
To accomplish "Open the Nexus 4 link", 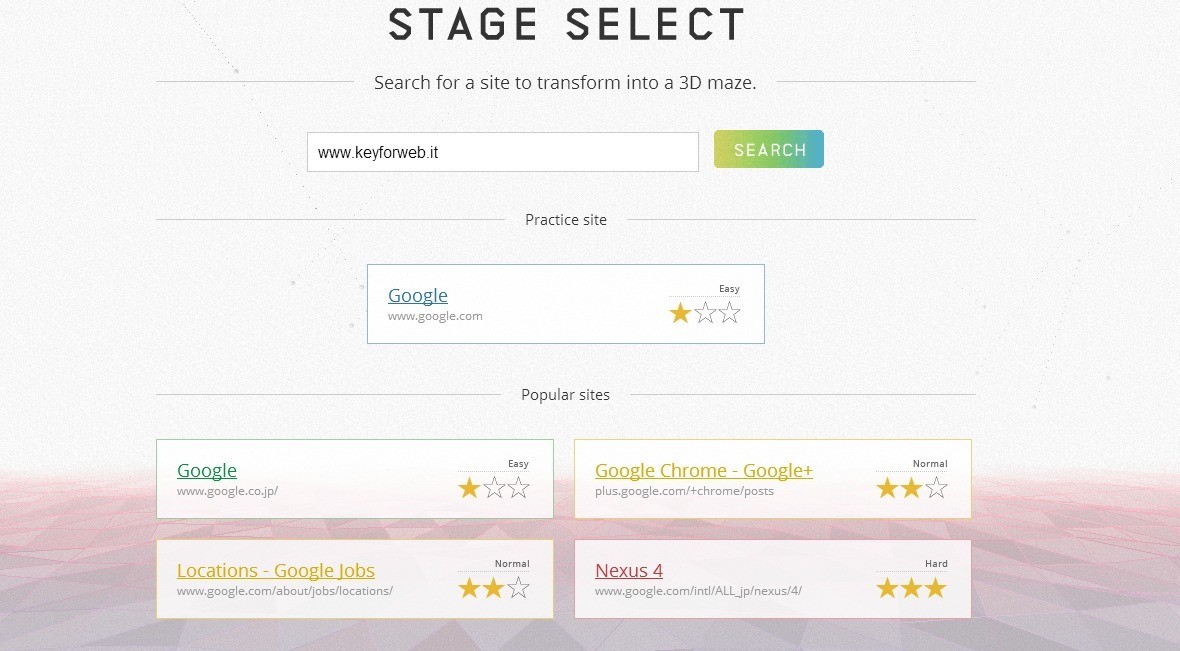I will click(x=628, y=570).
